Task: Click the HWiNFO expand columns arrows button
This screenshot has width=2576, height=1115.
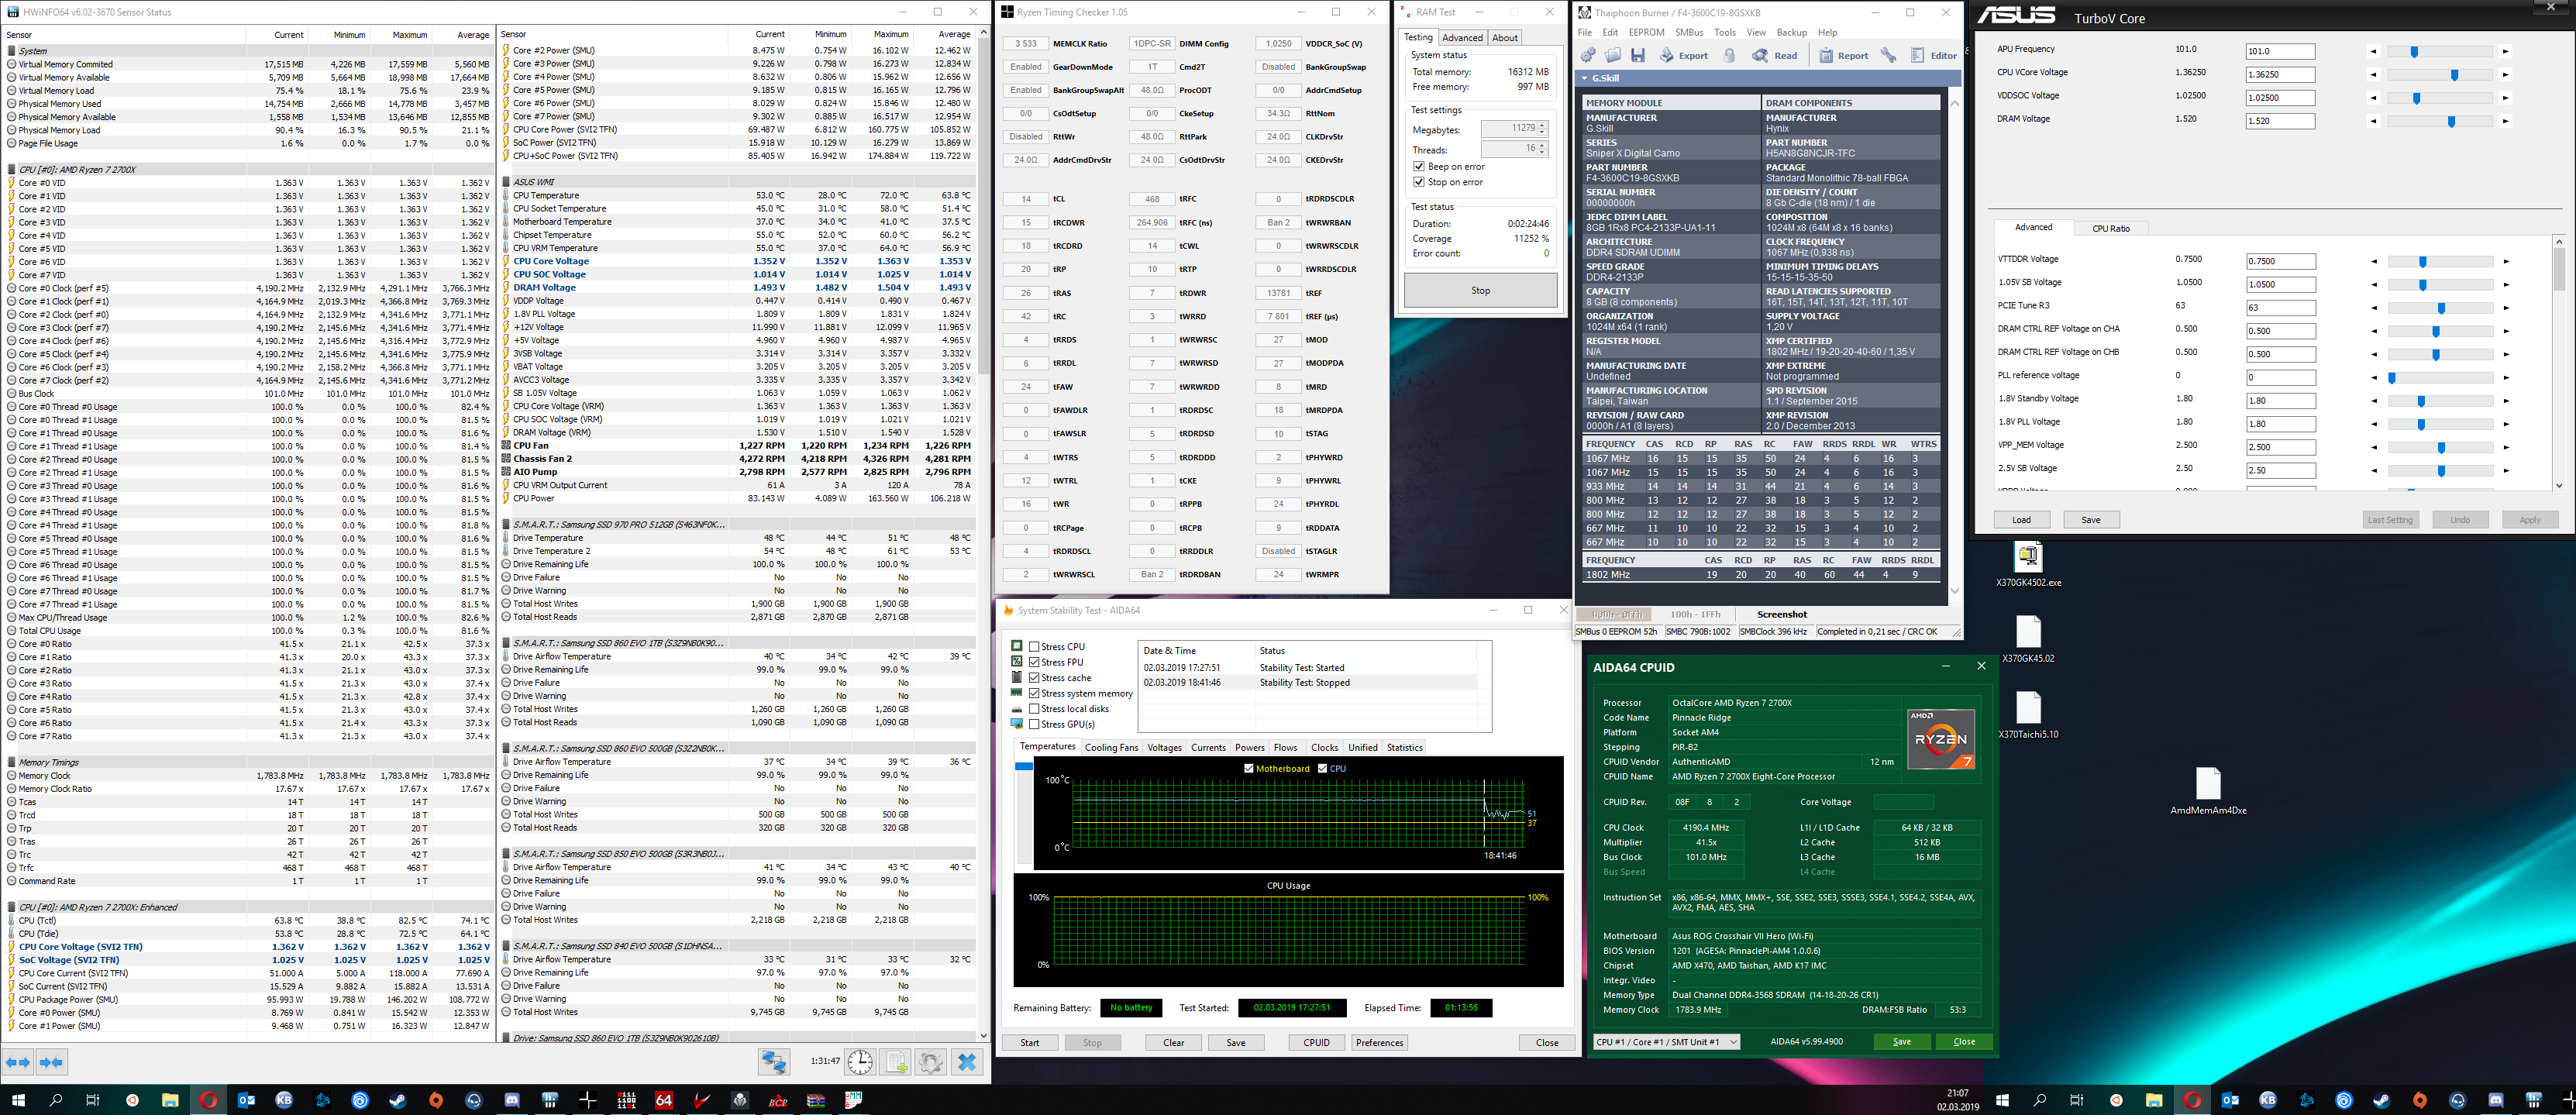Action: pyautogui.click(x=19, y=1062)
